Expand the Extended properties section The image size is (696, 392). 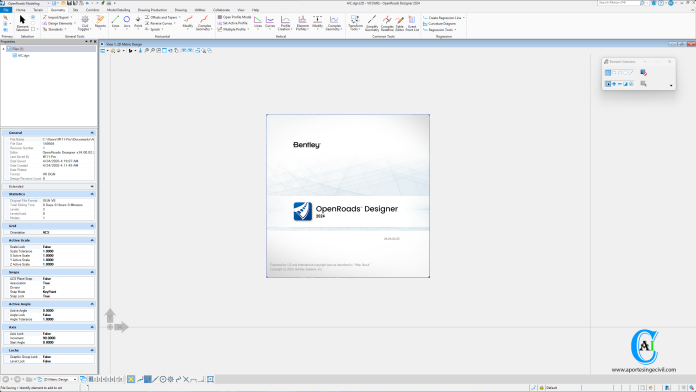(x=92, y=186)
